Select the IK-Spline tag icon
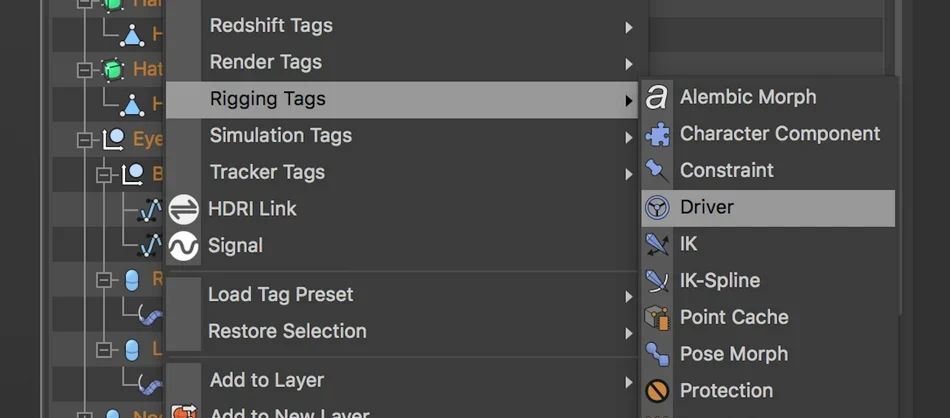Screen dimensions: 950x418 click(657, 281)
